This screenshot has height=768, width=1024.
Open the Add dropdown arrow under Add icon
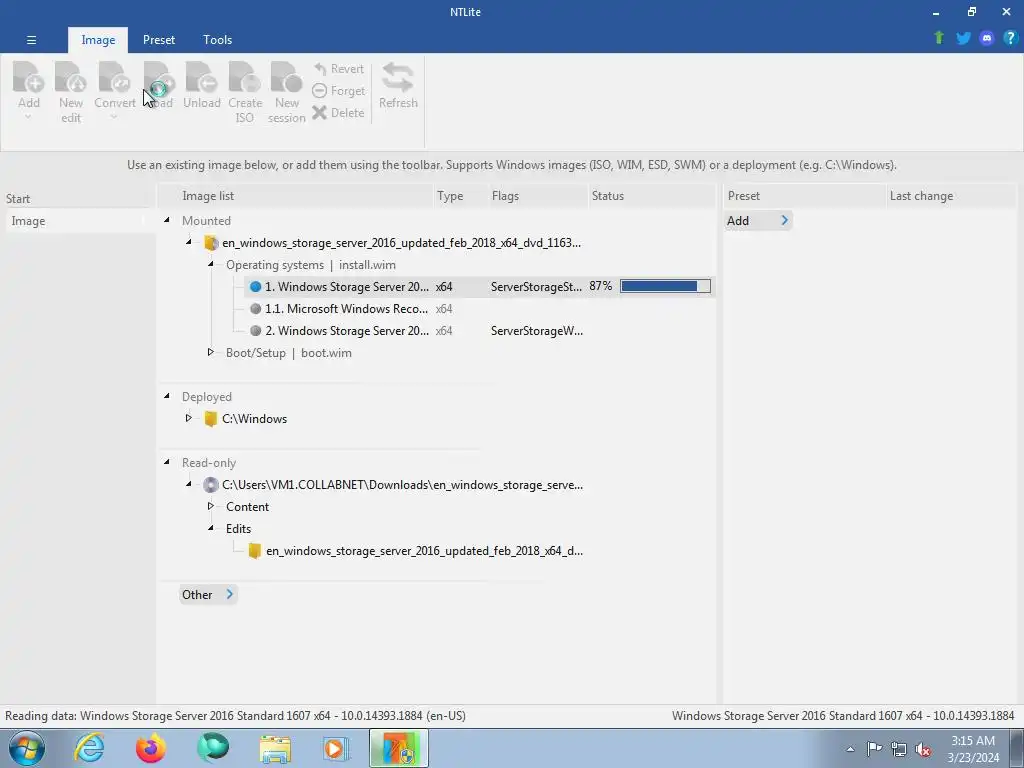(28, 118)
